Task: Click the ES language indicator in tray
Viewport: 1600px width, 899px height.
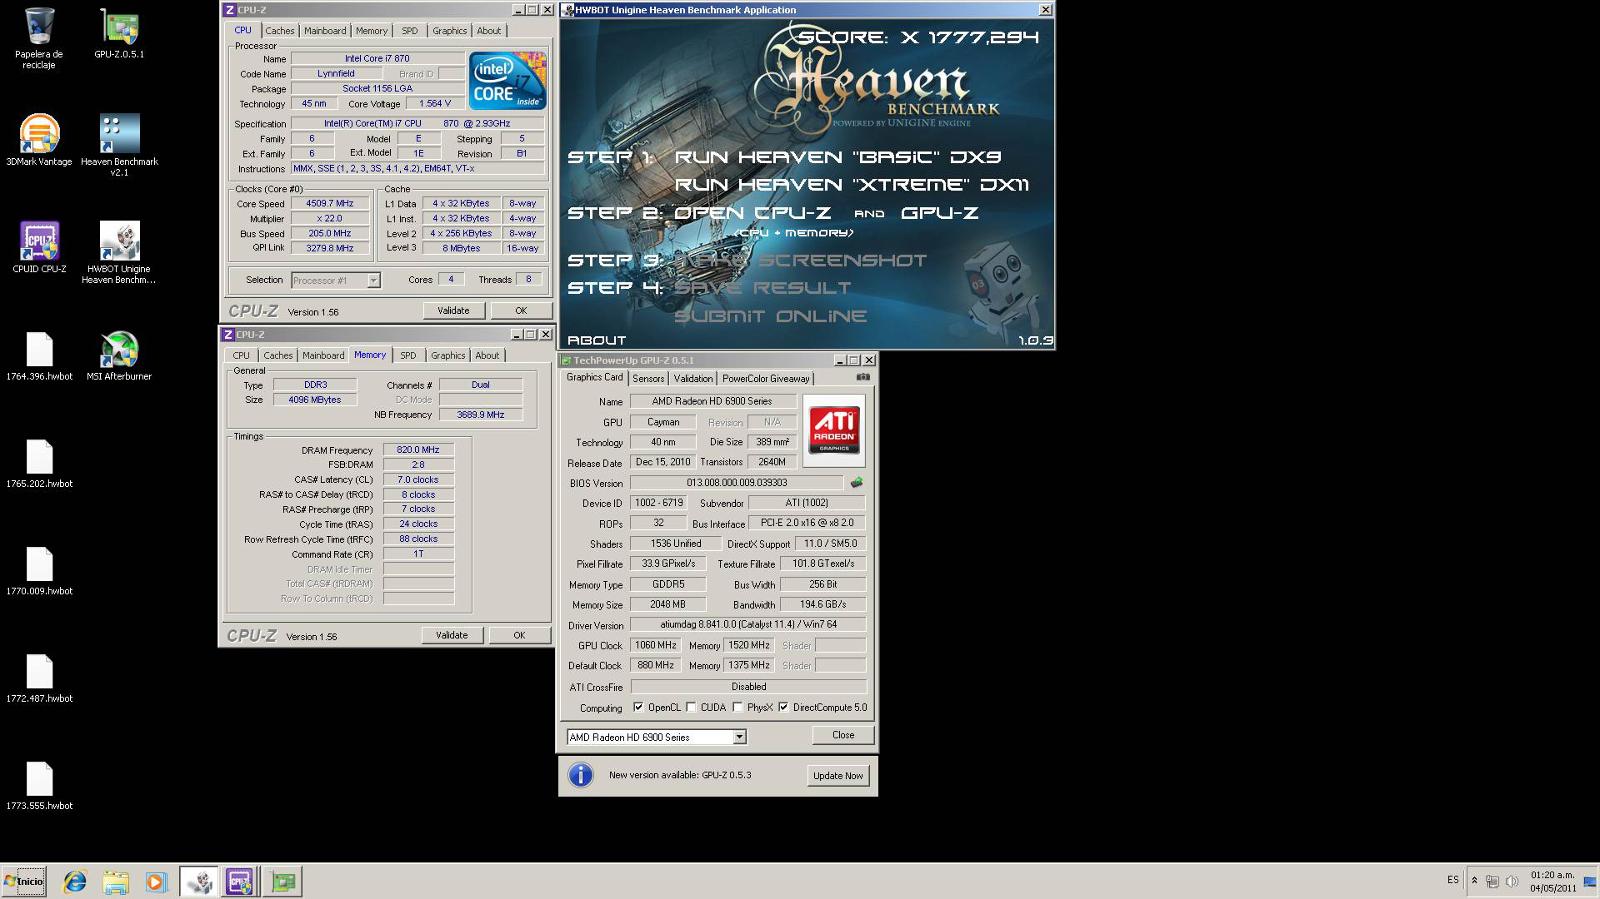Action: pyautogui.click(x=1452, y=881)
